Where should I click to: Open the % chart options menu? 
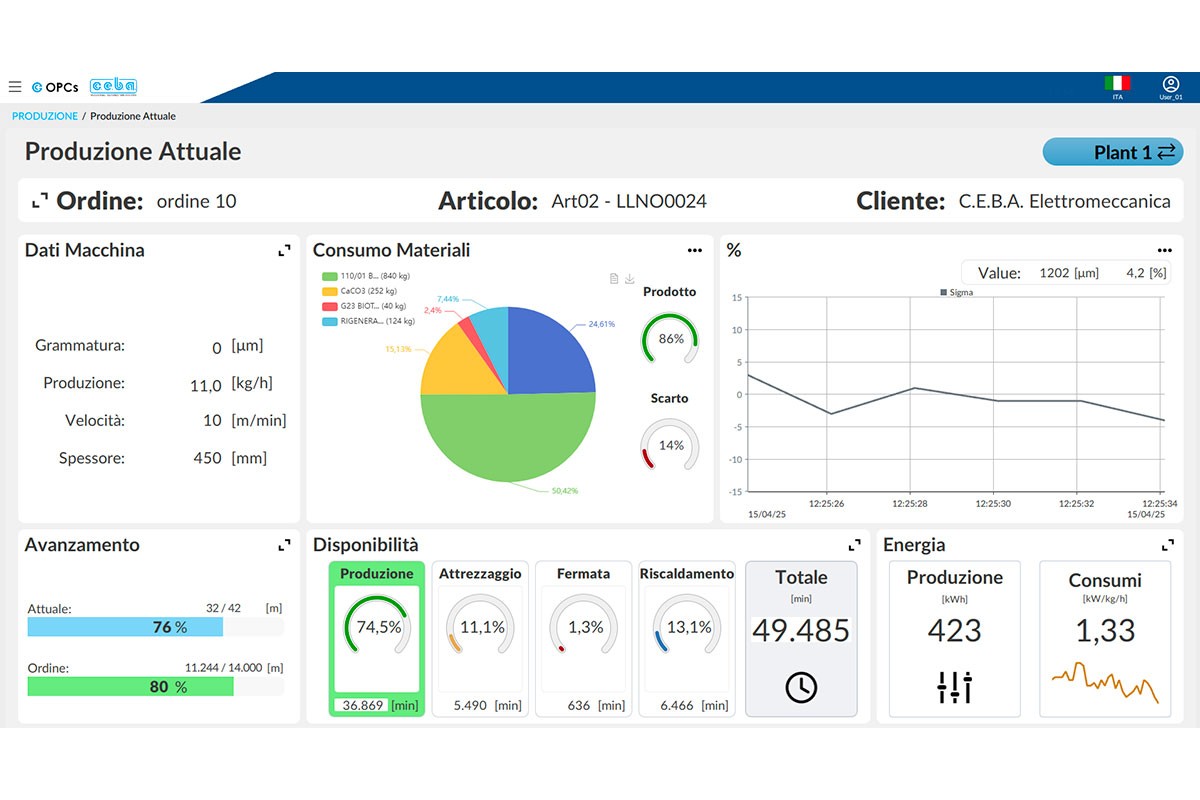(x=1164, y=250)
